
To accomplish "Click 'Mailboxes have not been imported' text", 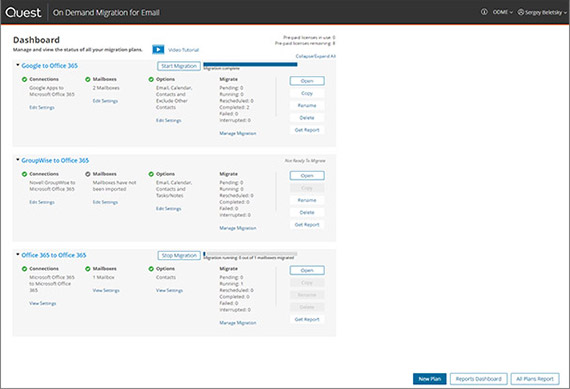I will pyautogui.click(x=115, y=186).
